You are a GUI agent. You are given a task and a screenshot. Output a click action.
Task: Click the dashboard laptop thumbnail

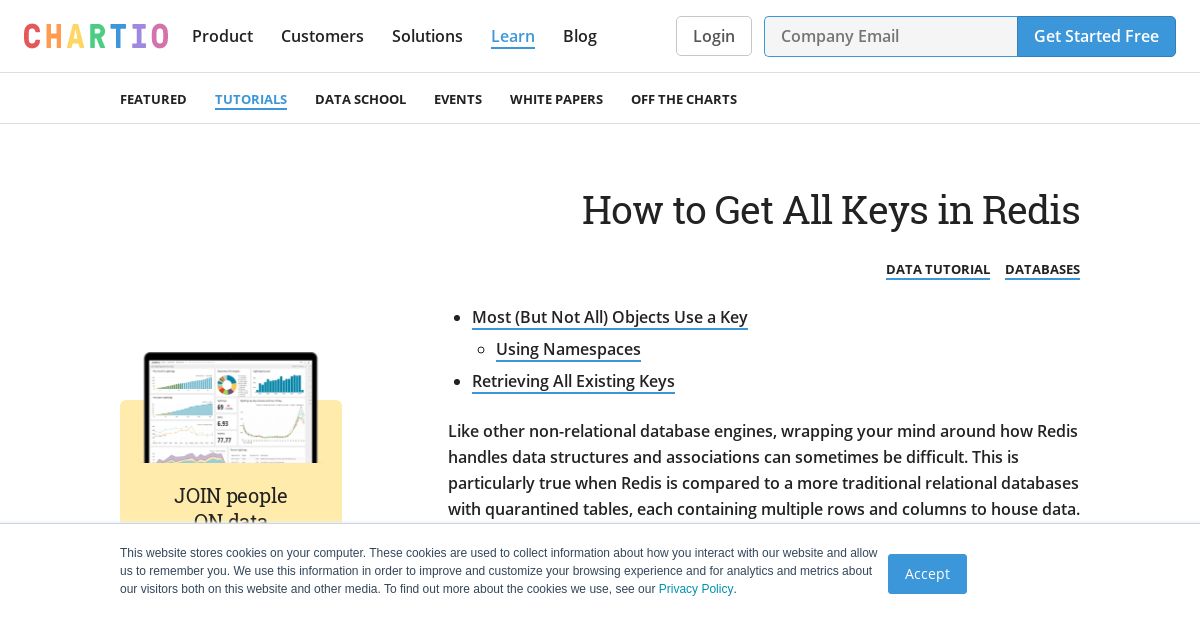(231, 407)
